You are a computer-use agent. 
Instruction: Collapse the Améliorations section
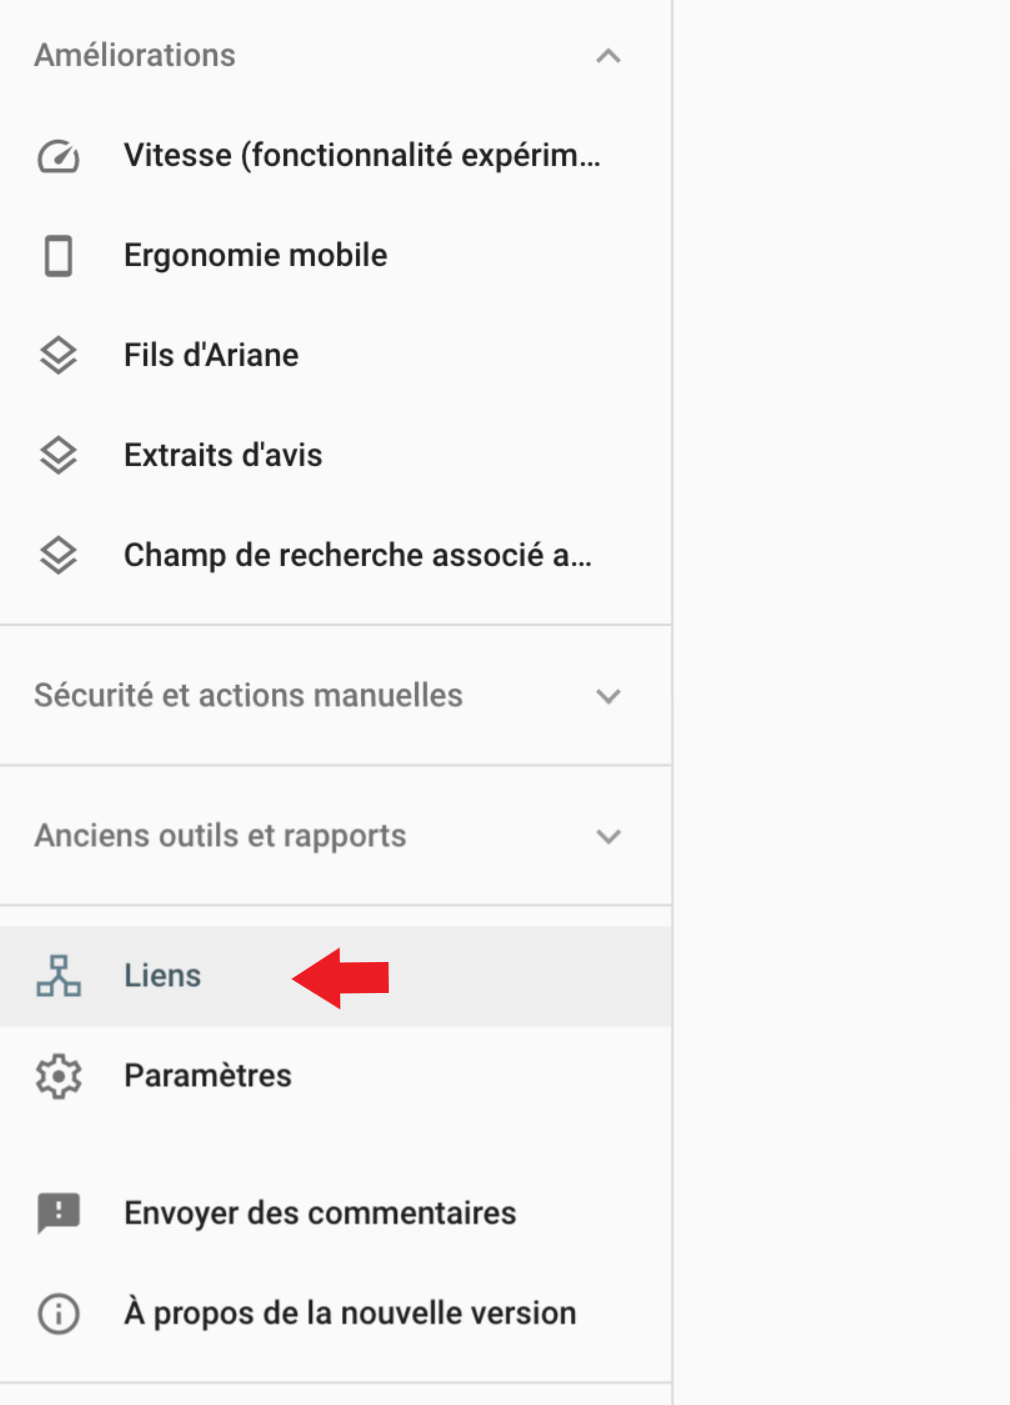pyautogui.click(x=607, y=56)
